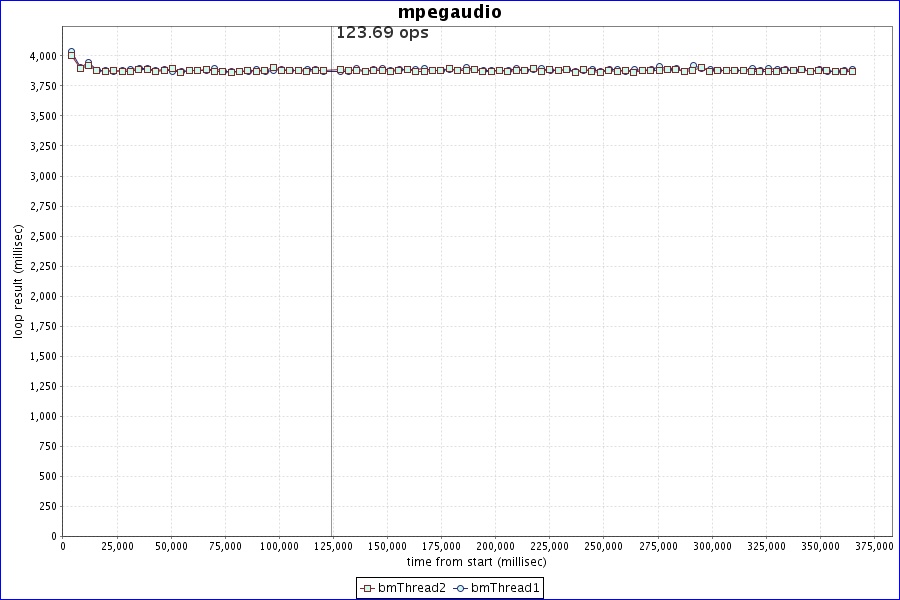Select the bmThread2 legend label

pyautogui.click(x=411, y=588)
